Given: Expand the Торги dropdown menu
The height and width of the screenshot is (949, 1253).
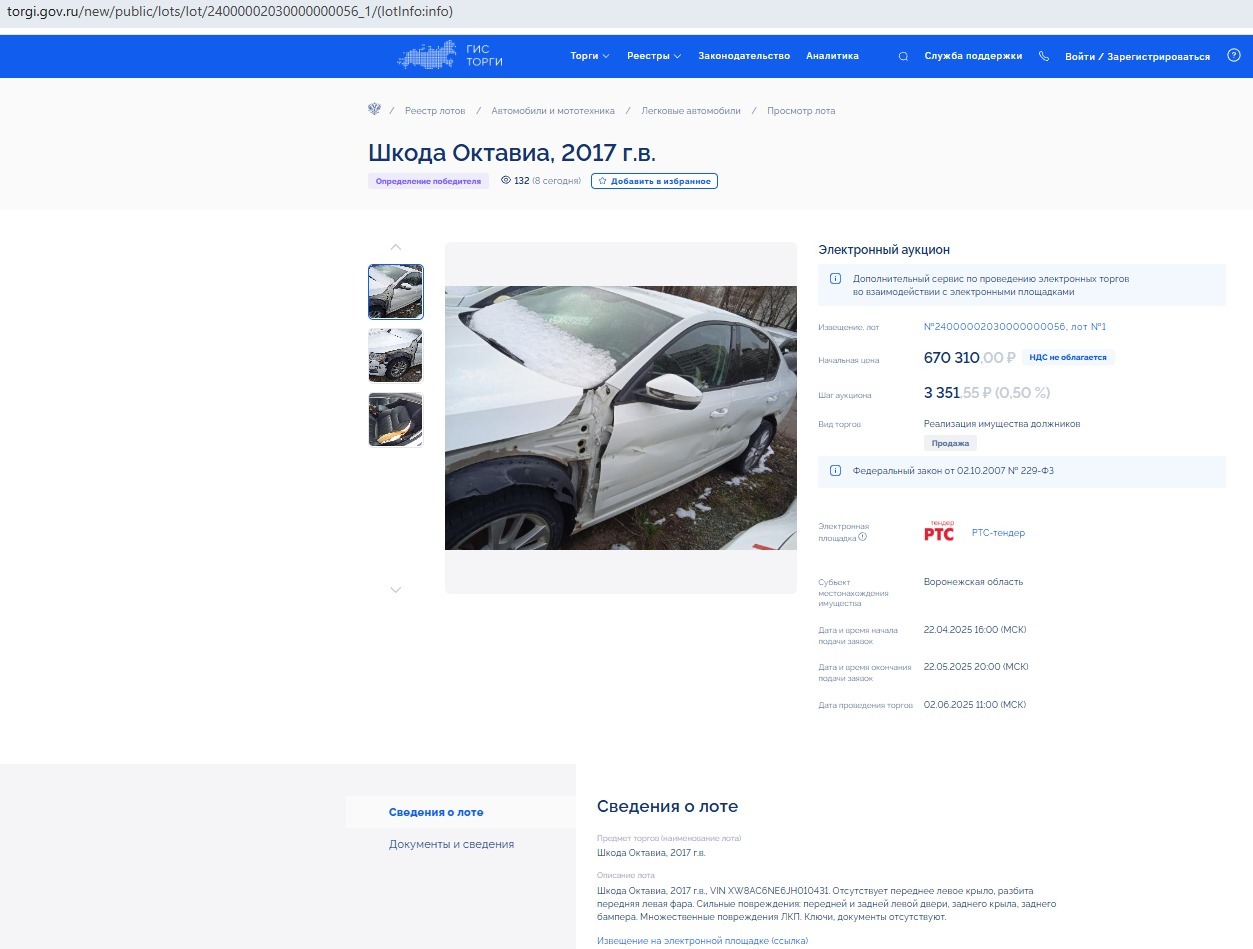Looking at the screenshot, I should click(590, 56).
